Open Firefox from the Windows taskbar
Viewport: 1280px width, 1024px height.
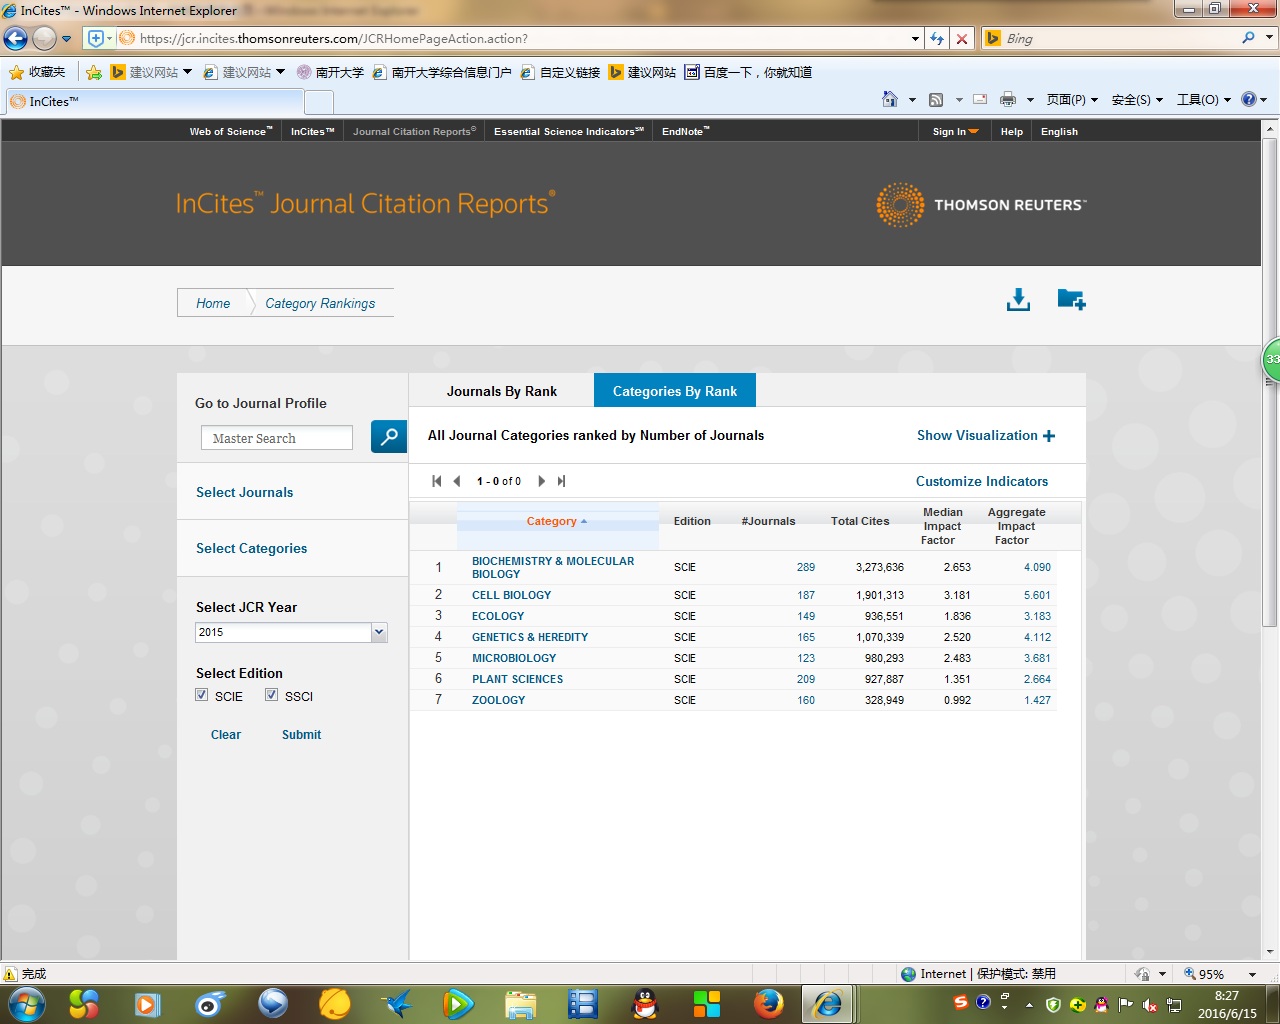768,1003
